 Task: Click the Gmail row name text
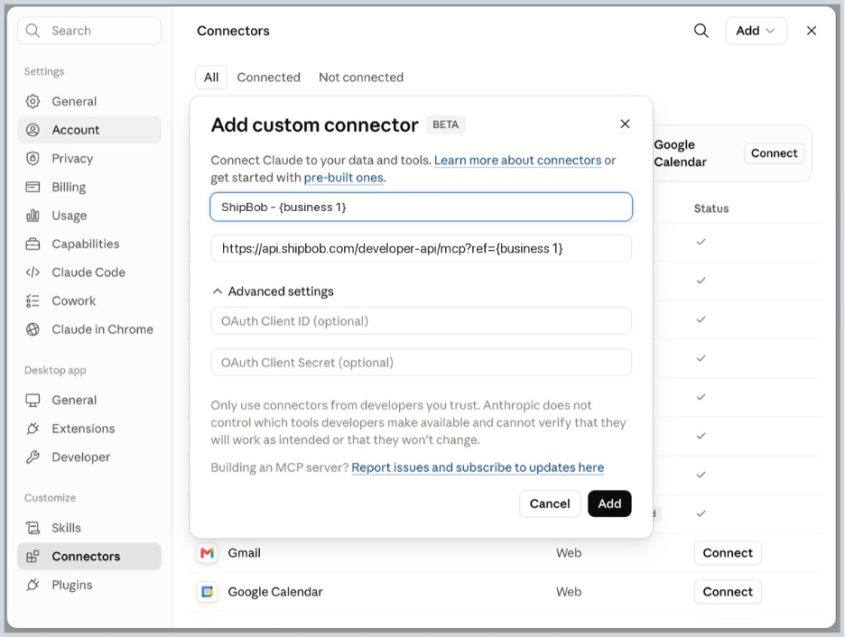[x=244, y=553]
